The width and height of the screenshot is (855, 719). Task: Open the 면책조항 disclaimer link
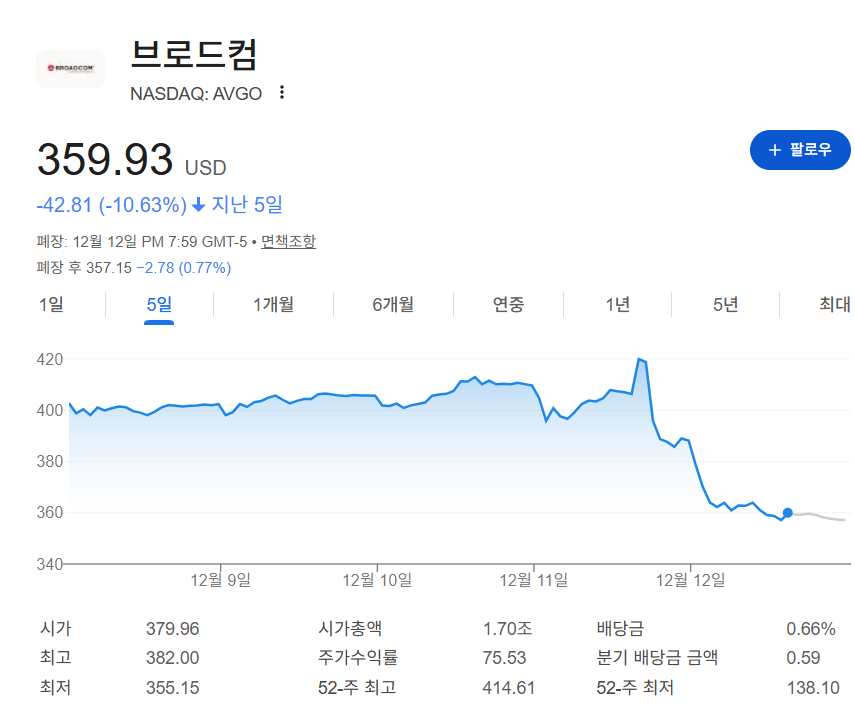tap(288, 241)
